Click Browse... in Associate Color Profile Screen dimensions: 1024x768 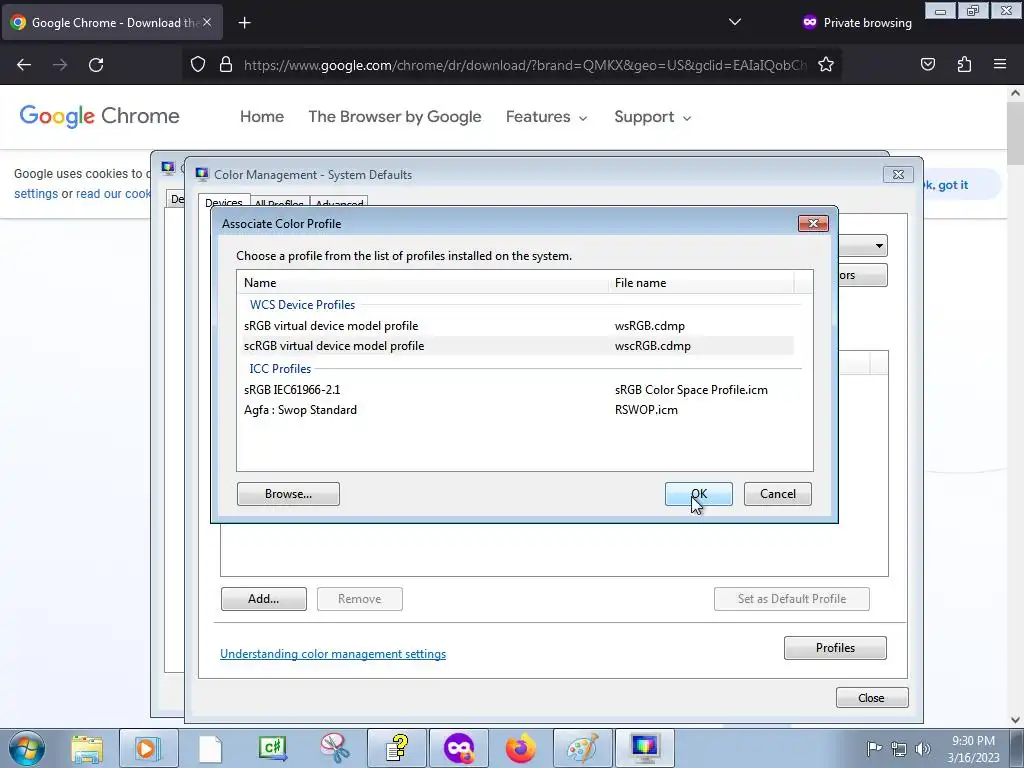(288, 494)
